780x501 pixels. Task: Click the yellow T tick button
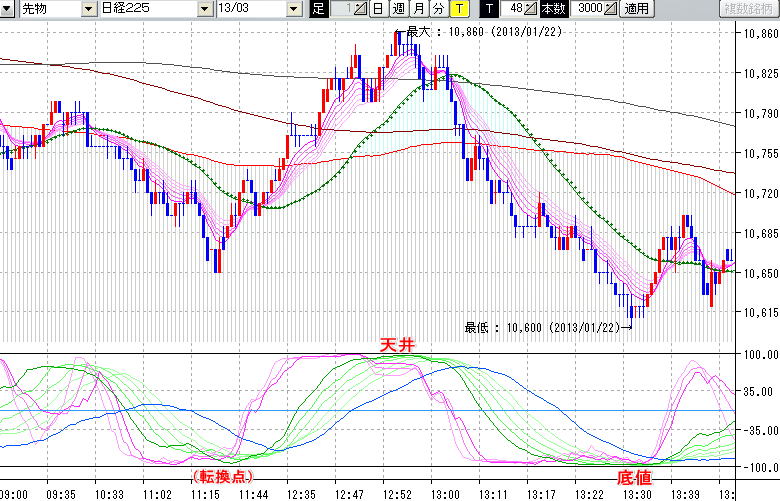click(x=458, y=9)
